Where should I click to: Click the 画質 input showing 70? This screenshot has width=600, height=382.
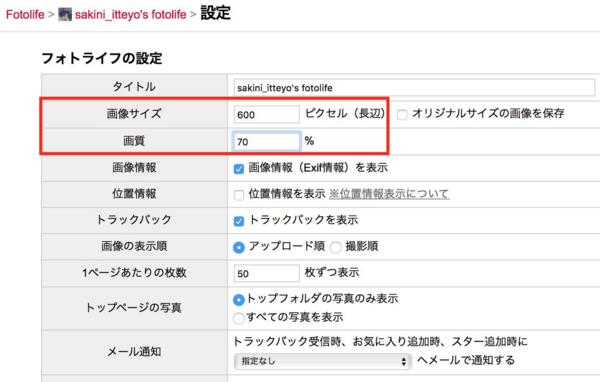[x=266, y=142]
